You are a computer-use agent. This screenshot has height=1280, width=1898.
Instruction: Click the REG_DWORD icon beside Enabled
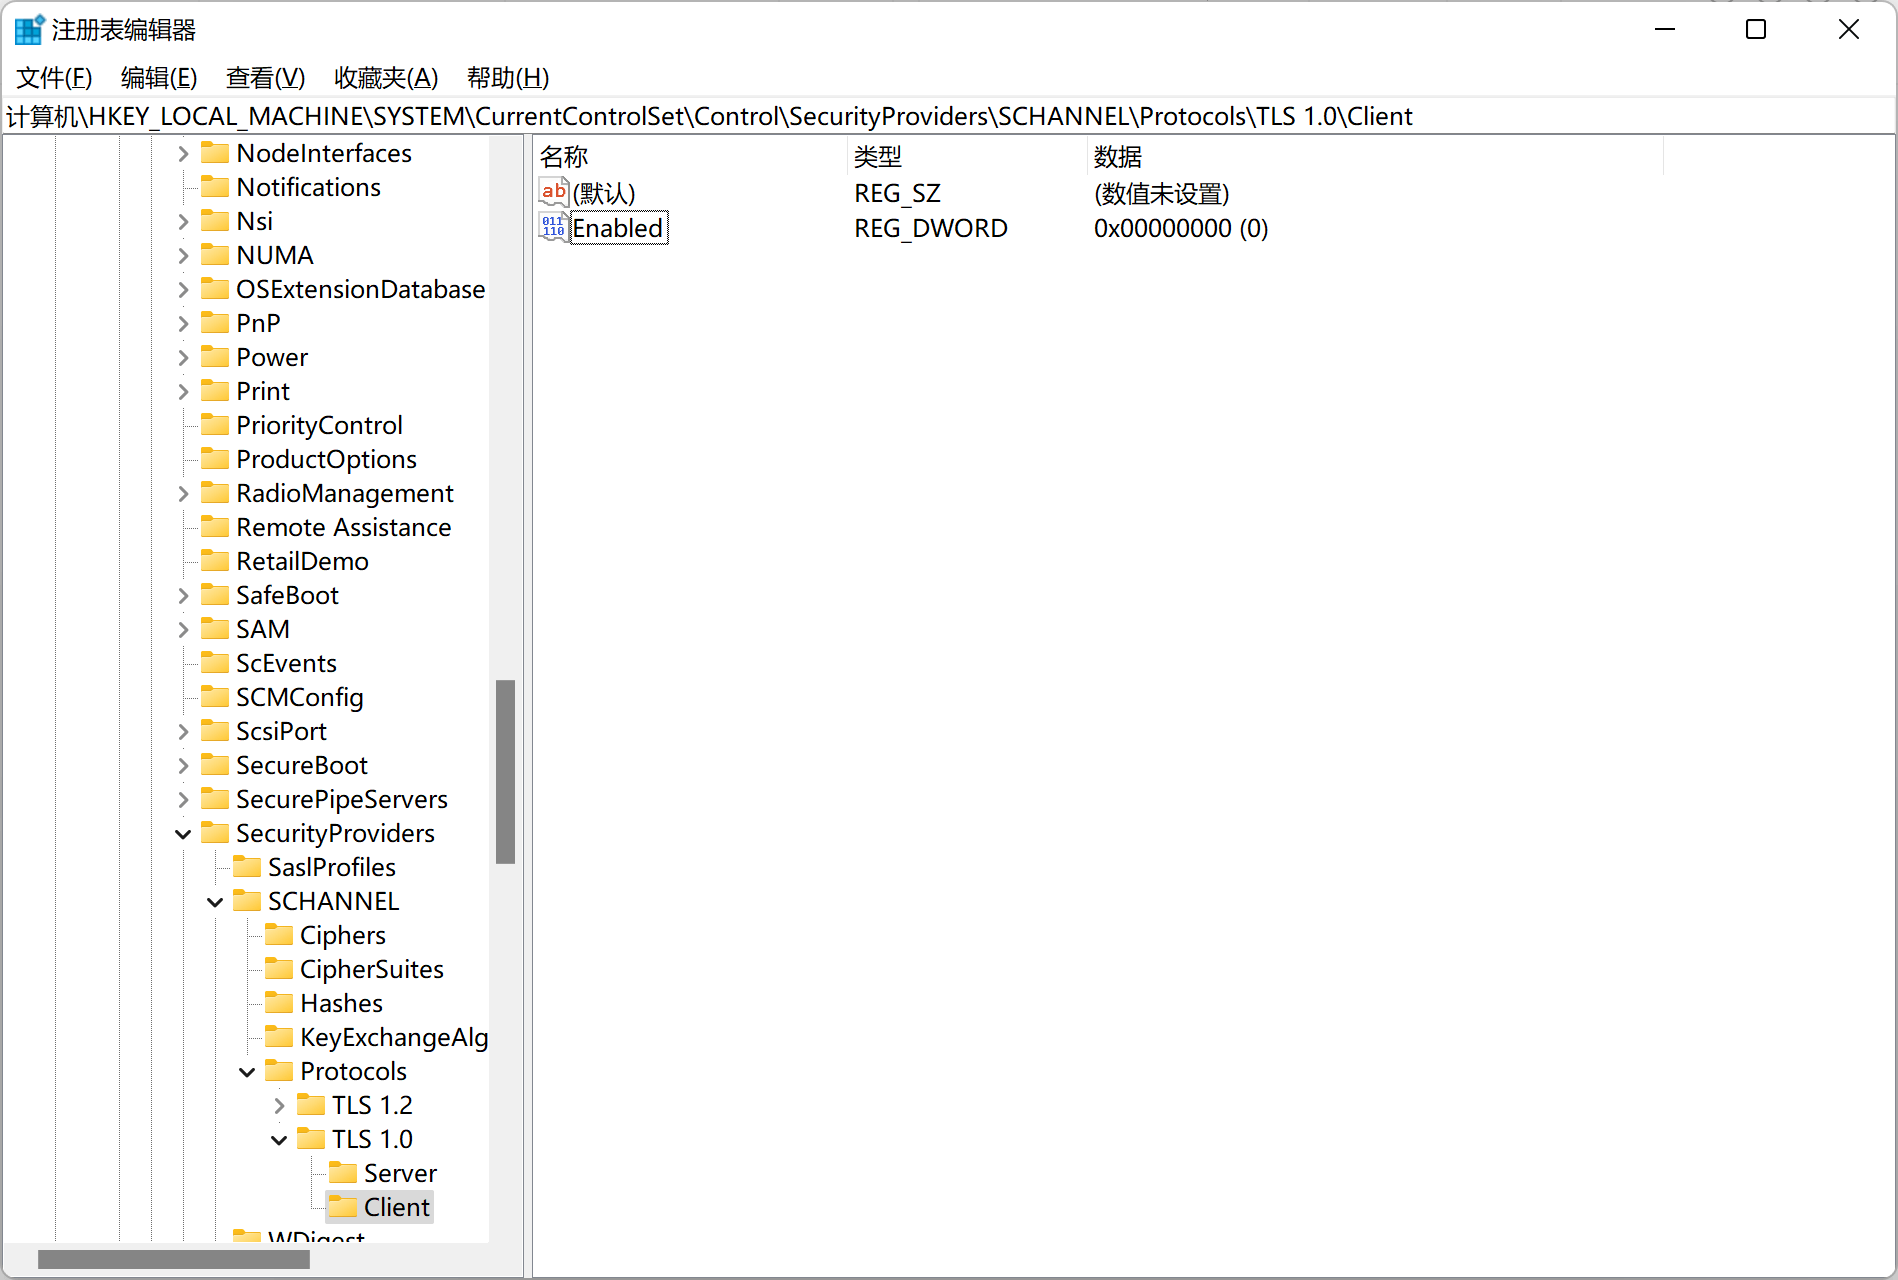coord(552,228)
